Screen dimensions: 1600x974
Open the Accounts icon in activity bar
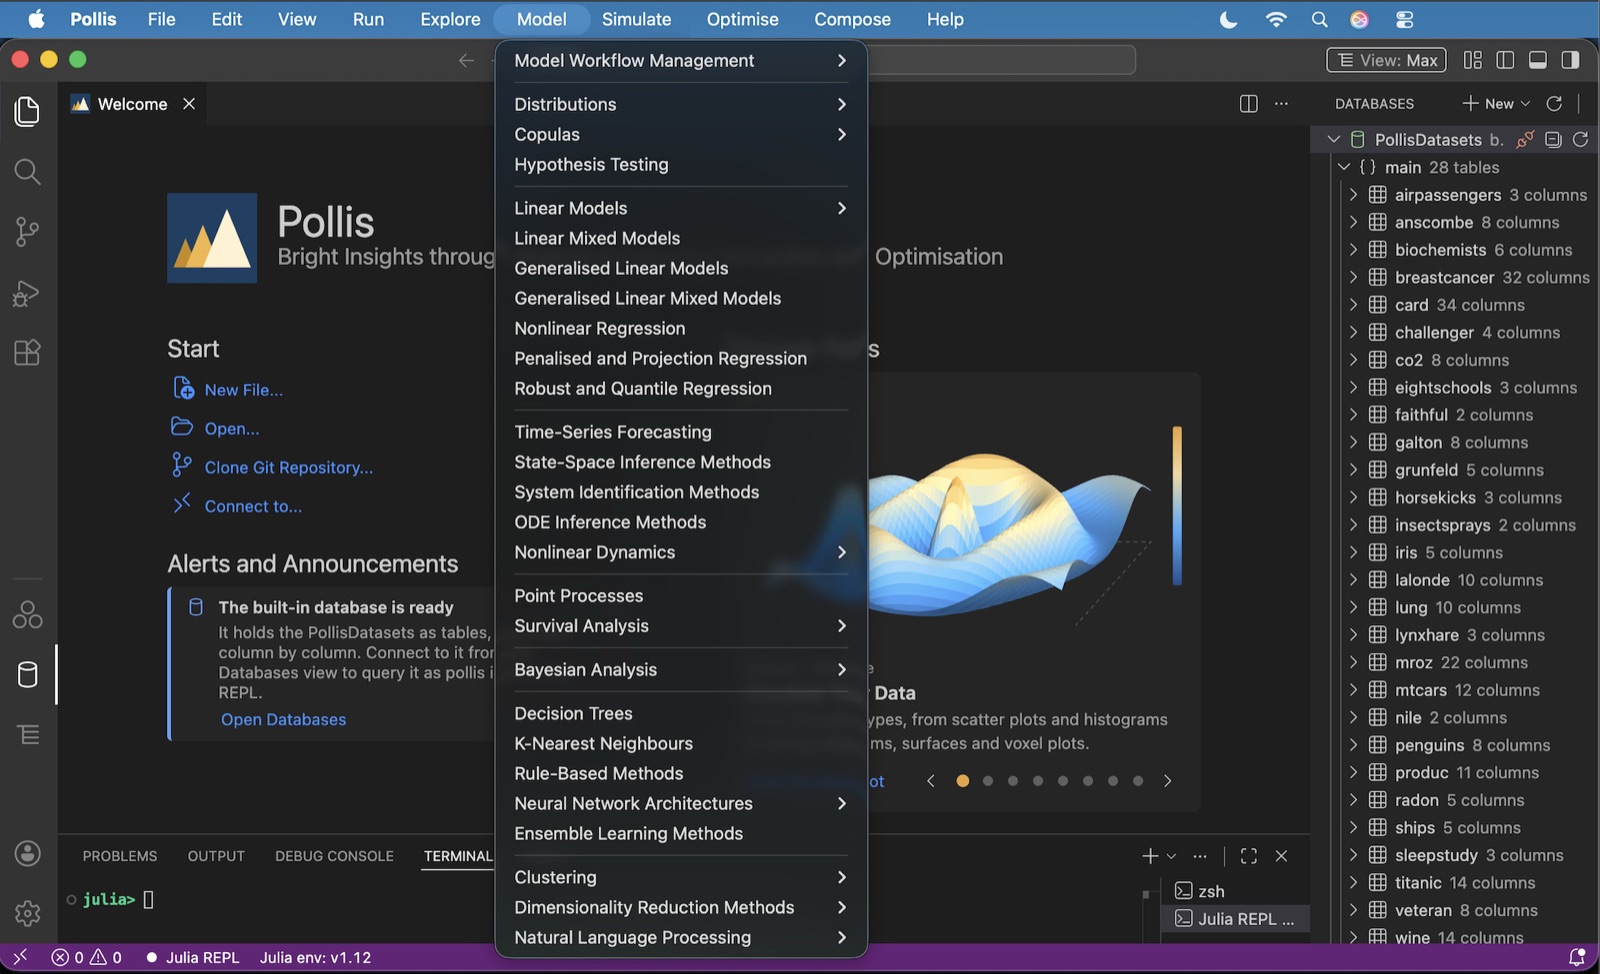(x=27, y=853)
